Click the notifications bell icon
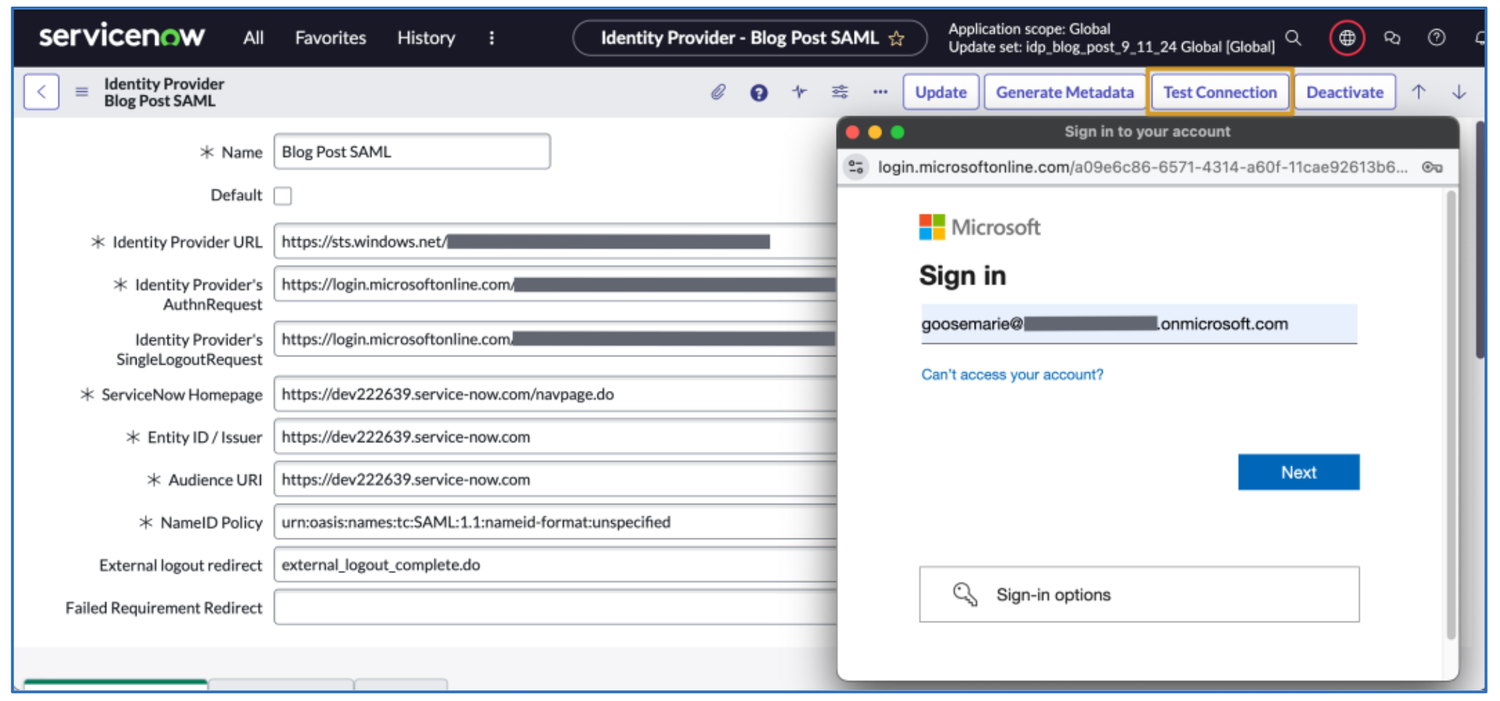 (1480, 38)
